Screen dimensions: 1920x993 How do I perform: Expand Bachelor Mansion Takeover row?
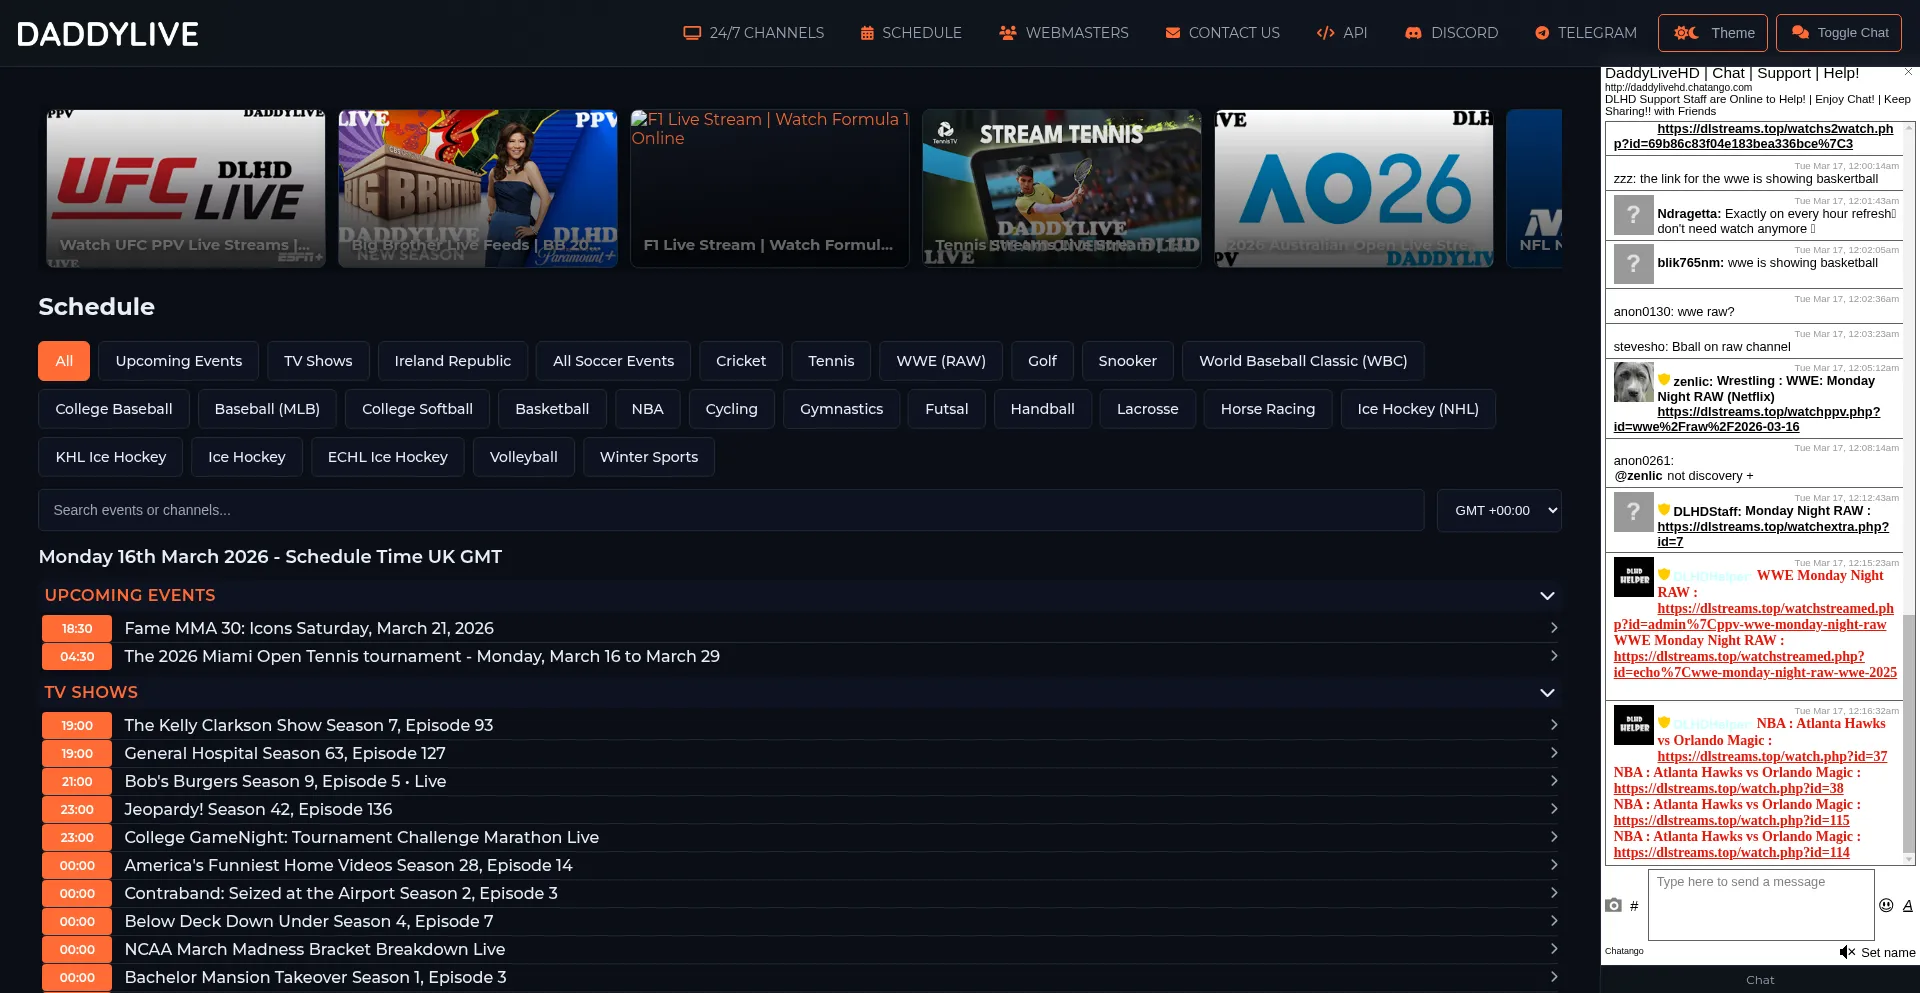click(800, 977)
